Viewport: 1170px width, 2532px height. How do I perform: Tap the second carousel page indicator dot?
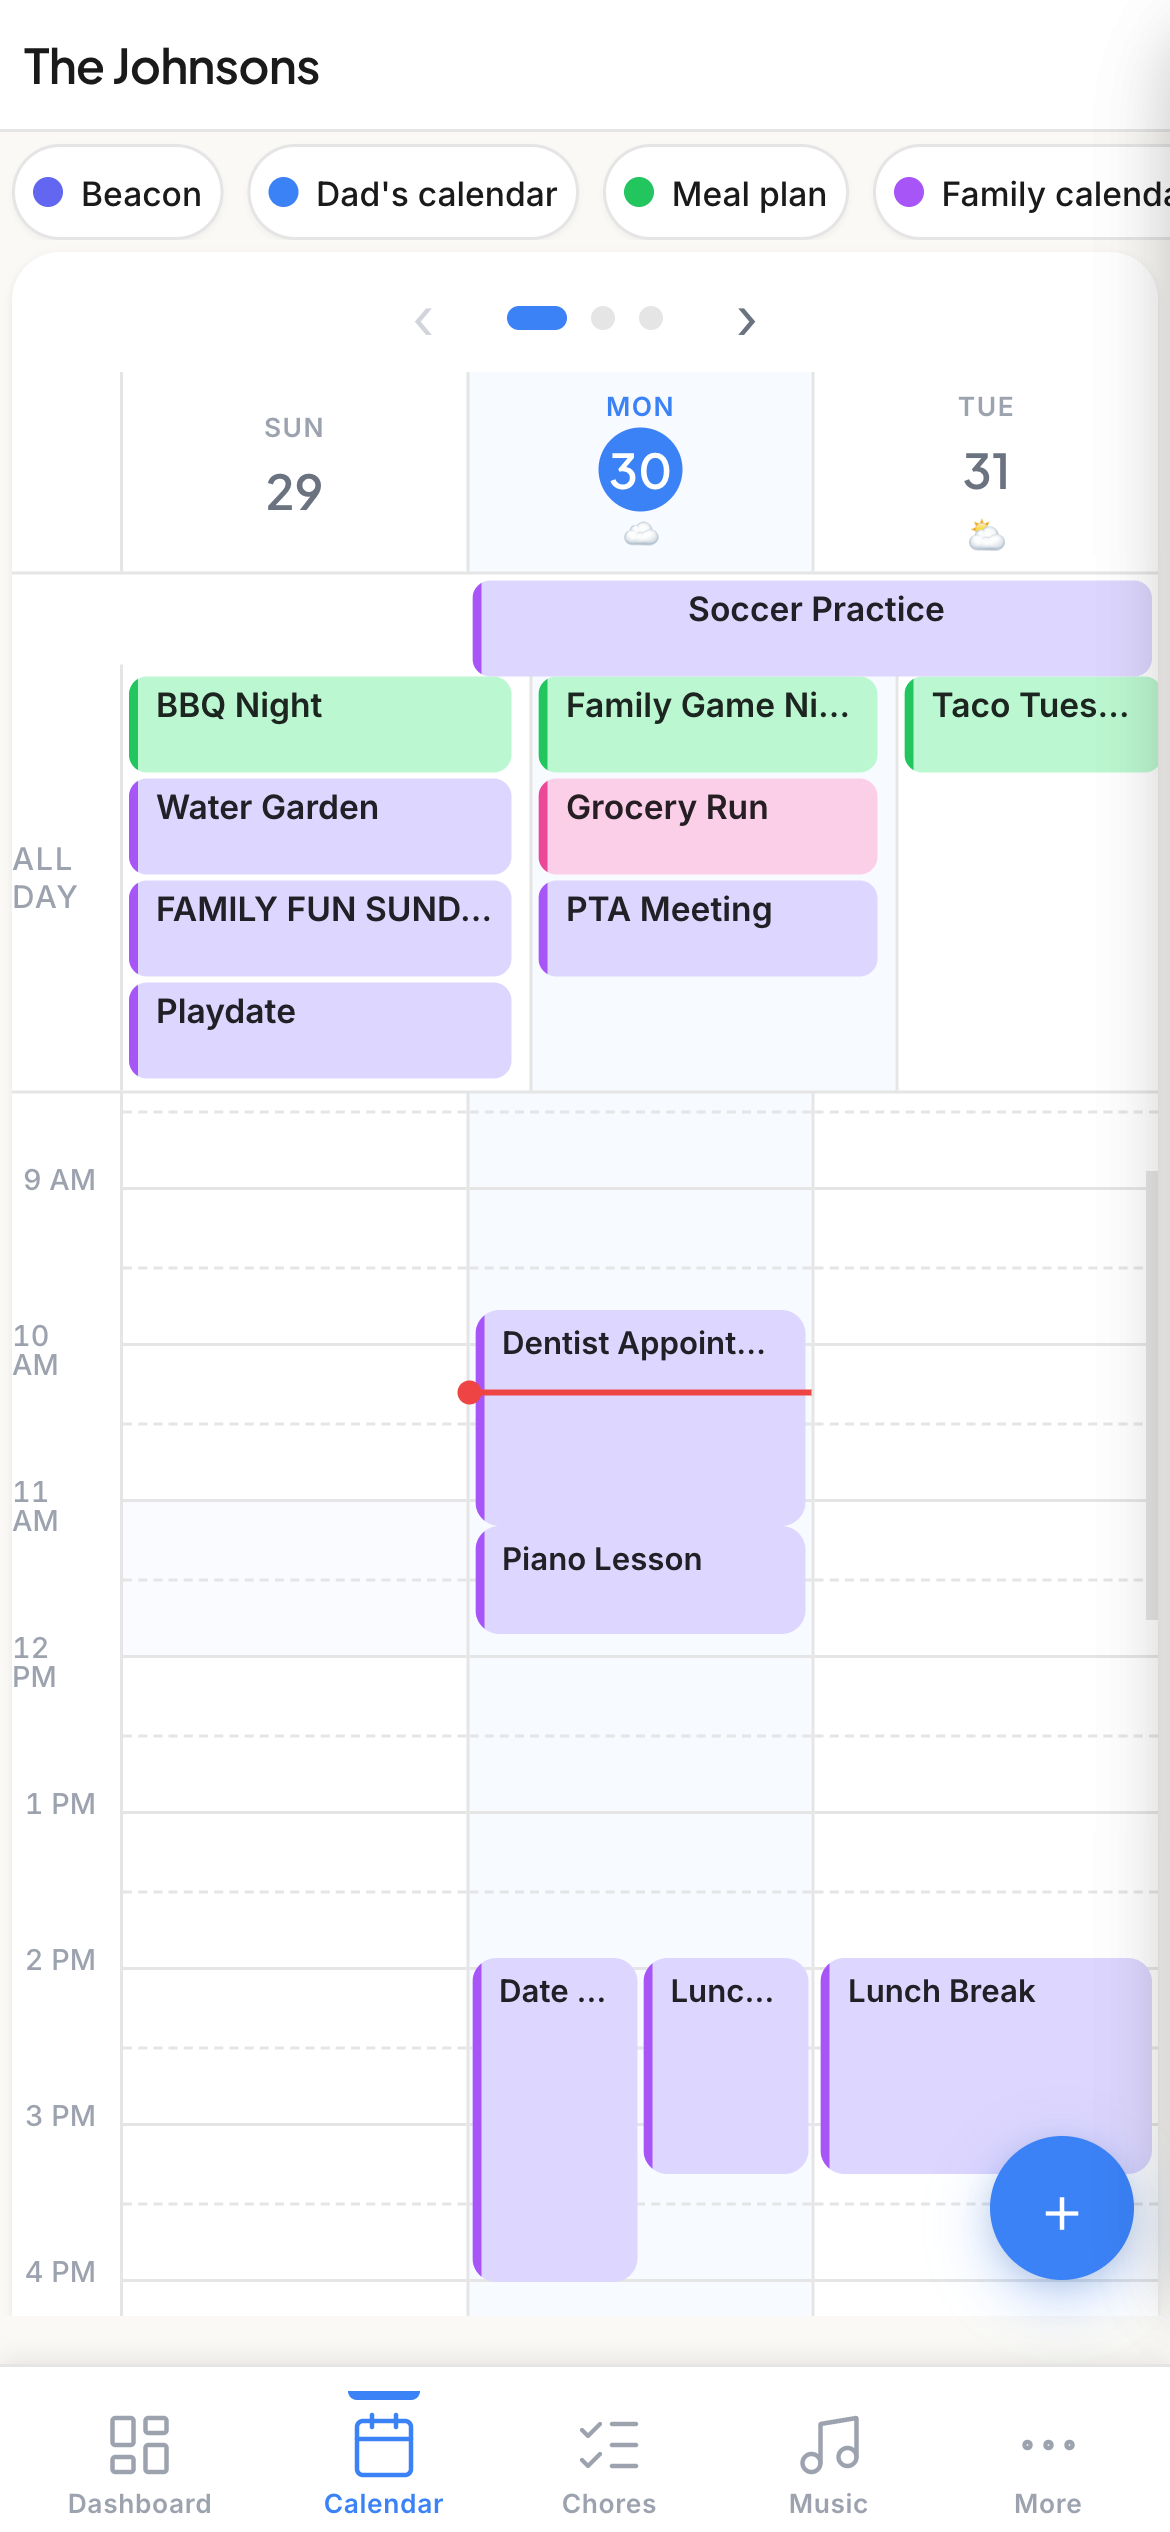click(x=604, y=319)
